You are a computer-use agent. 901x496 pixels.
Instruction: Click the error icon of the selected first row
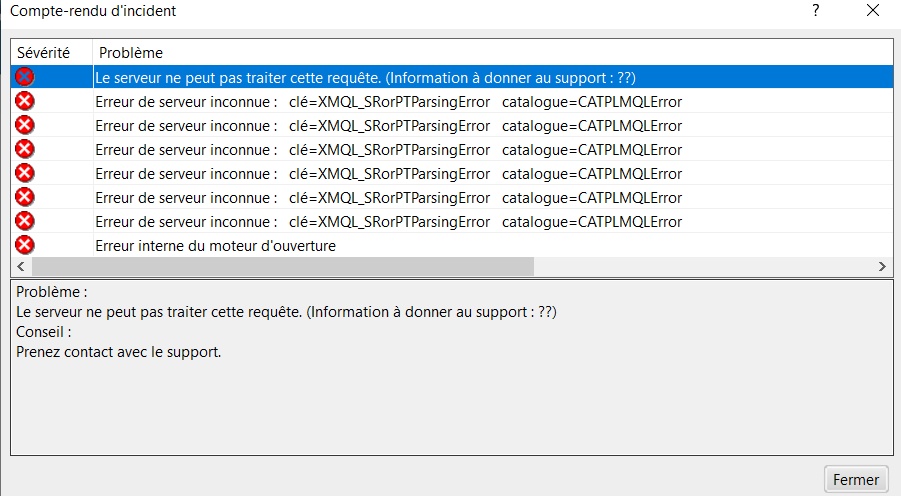25,77
